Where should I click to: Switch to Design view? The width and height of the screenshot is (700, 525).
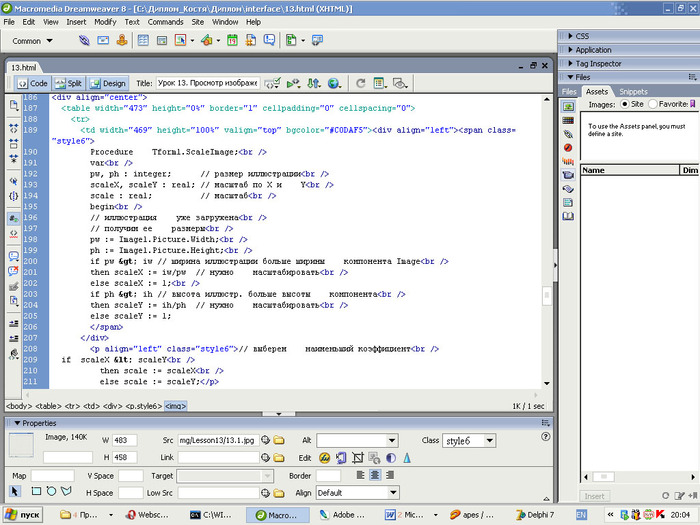[108, 83]
